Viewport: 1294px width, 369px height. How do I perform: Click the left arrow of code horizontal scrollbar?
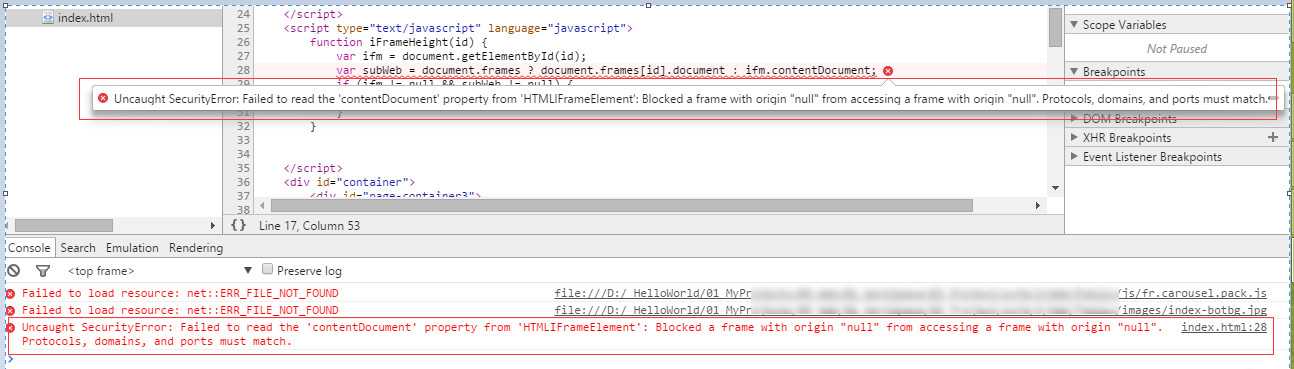pyautogui.click(x=263, y=205)
